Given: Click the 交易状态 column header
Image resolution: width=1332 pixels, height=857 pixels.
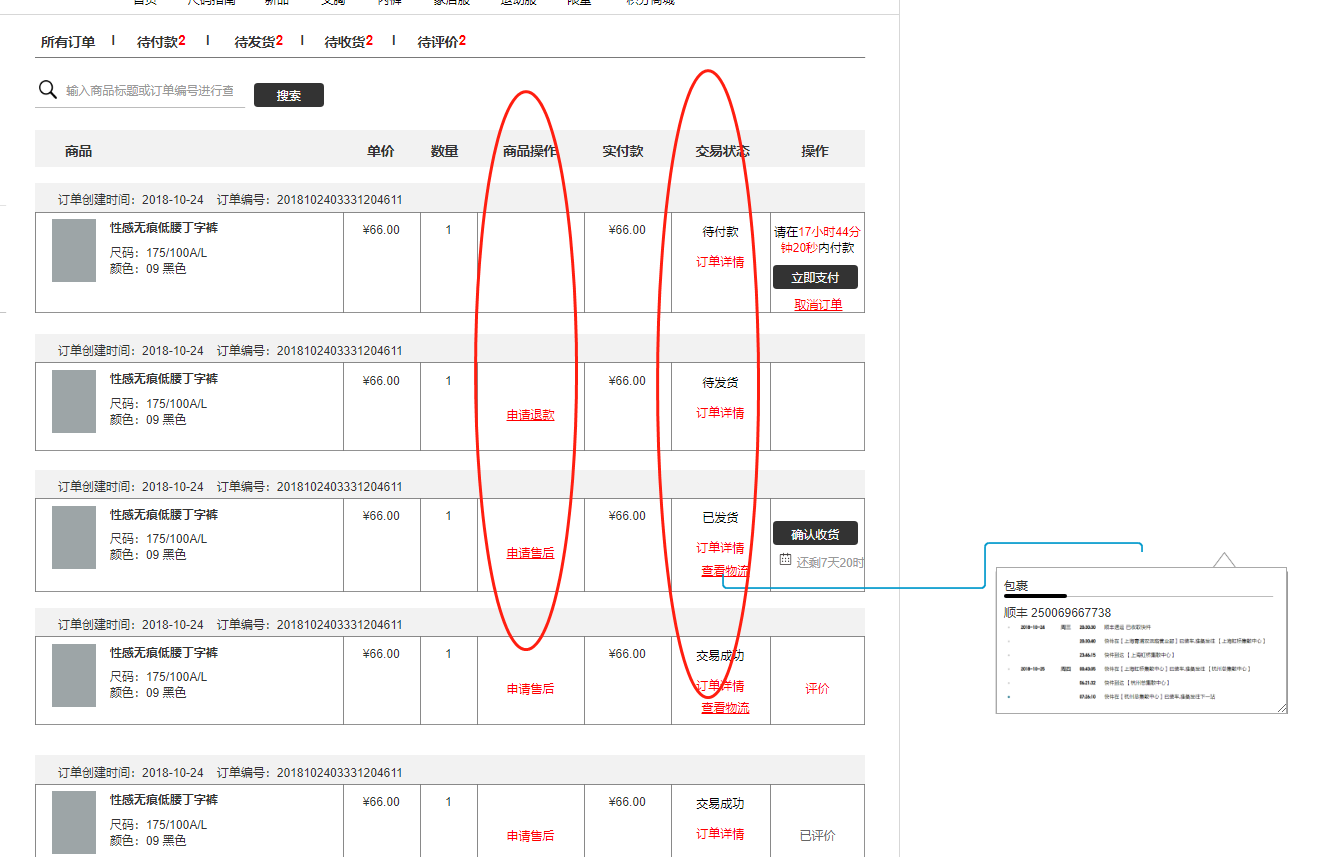Looking at the screenshot, I should 723,151.
